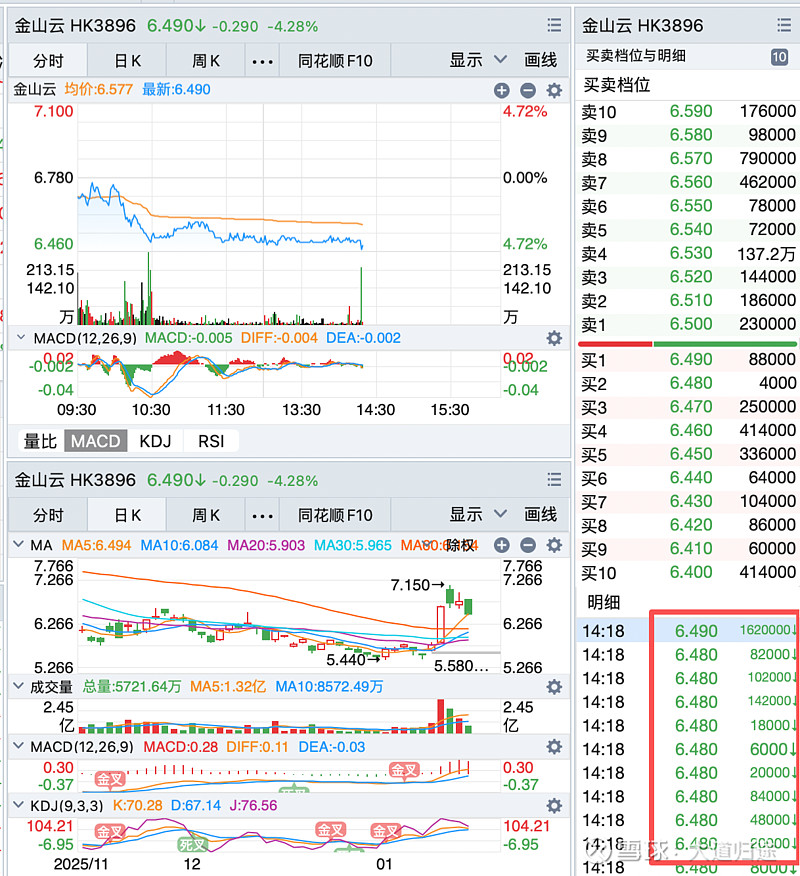
Task: Click 卖8 volume 790000
Action: click(x=768, y=159)
